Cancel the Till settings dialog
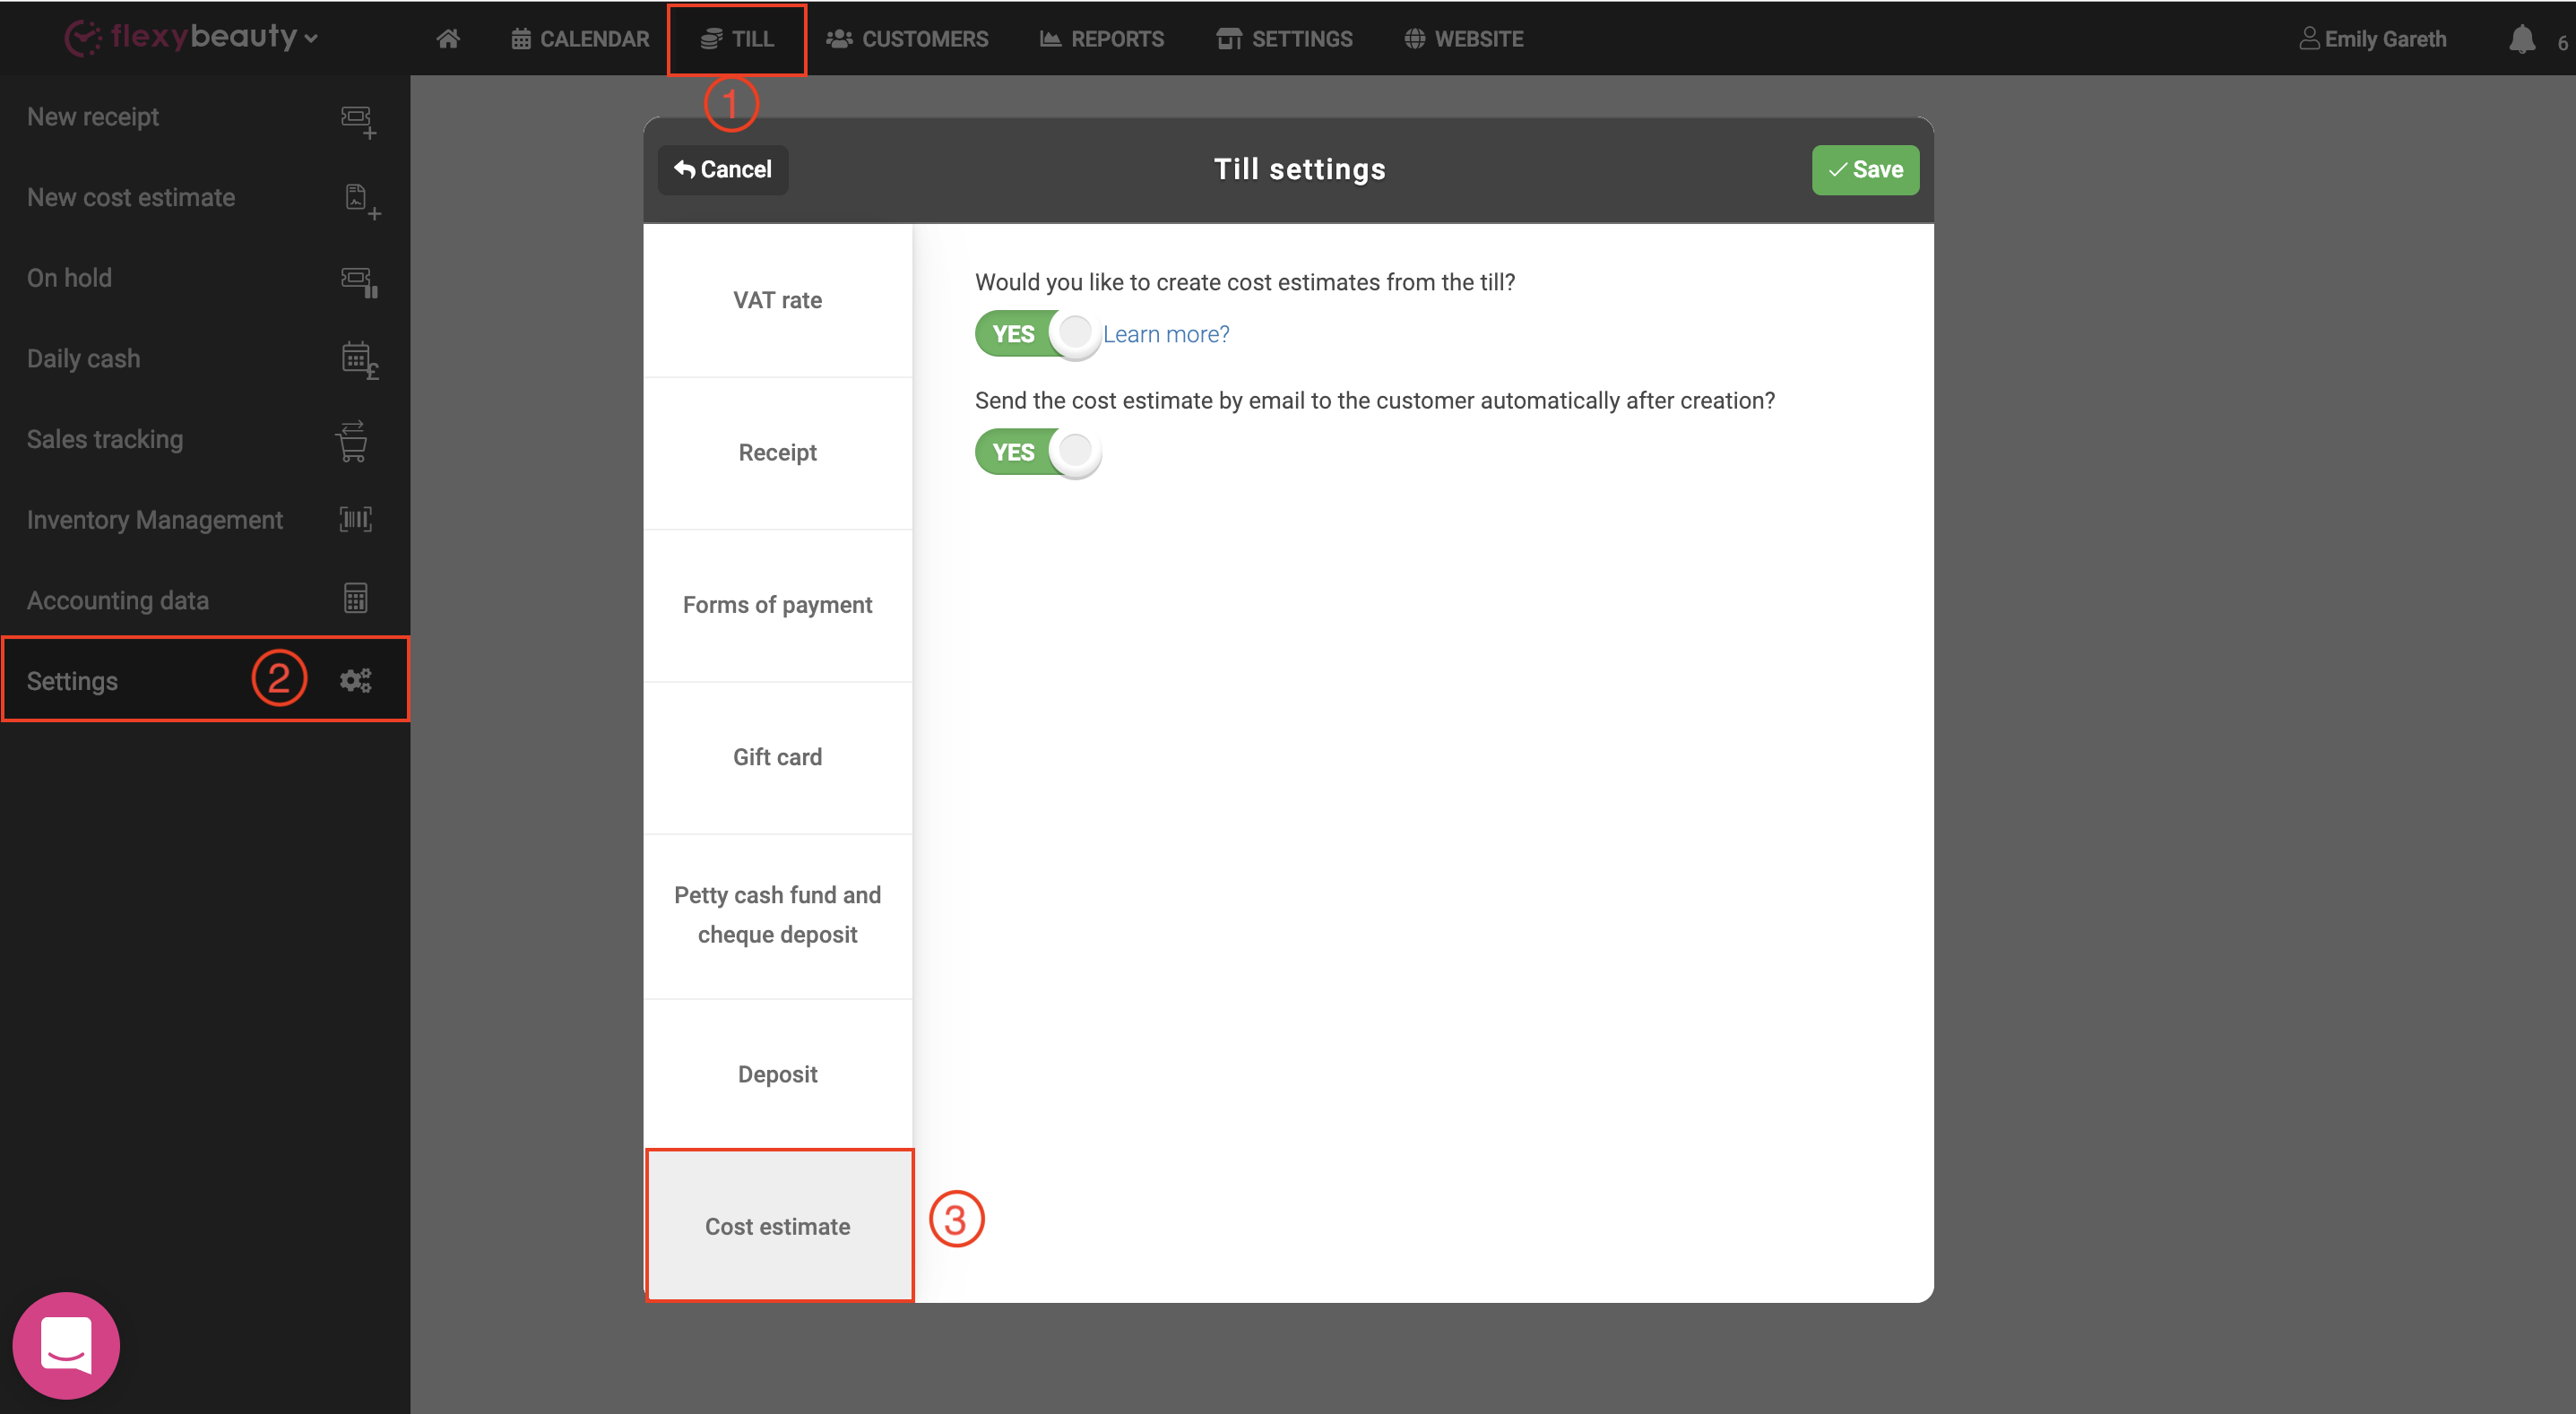This screenshot has width=2576, height=1414. pyautogui.click(x=723, y=170)
